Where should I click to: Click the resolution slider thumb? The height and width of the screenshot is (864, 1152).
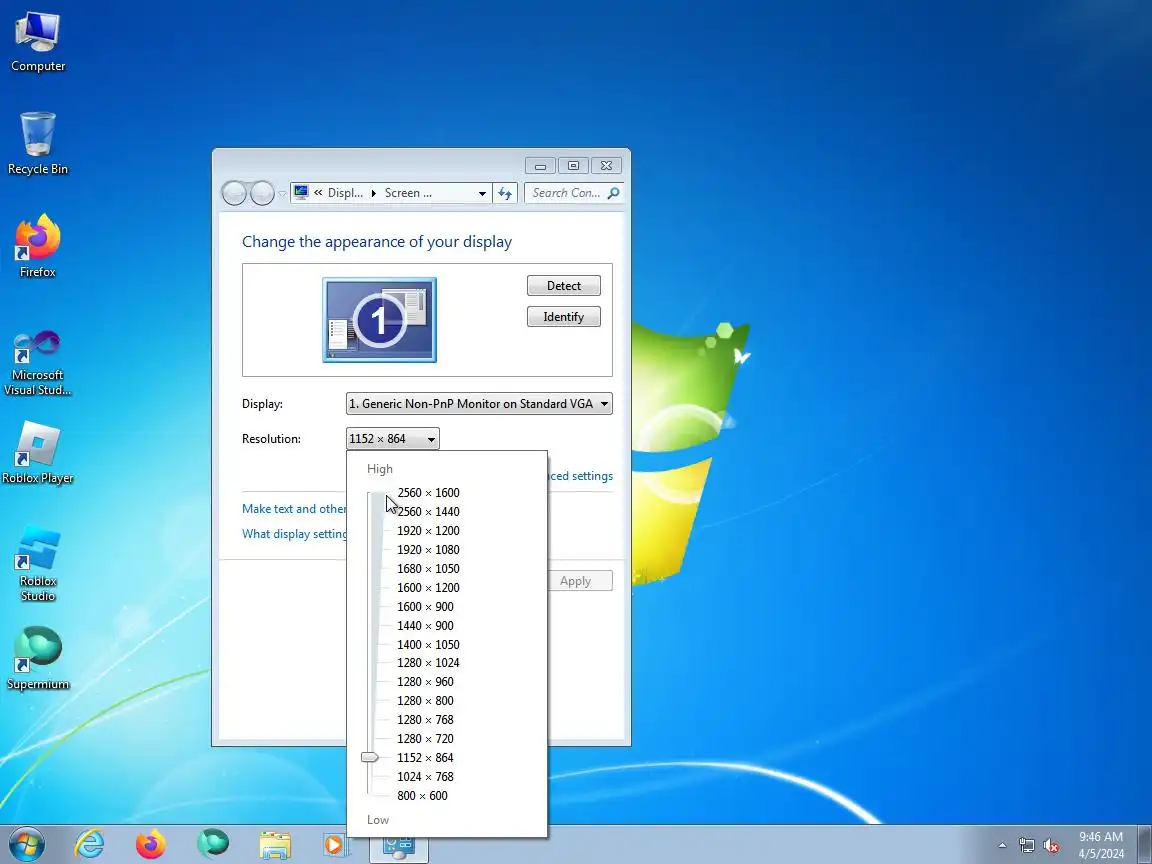click(x=370, y=757)
